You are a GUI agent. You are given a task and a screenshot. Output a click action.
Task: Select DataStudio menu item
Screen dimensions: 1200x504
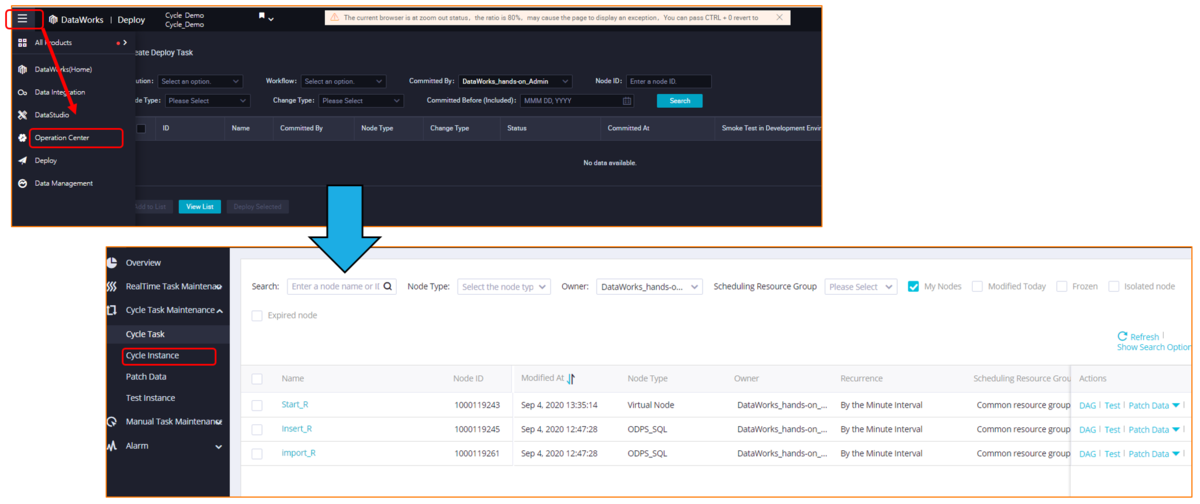pos(52,115)
